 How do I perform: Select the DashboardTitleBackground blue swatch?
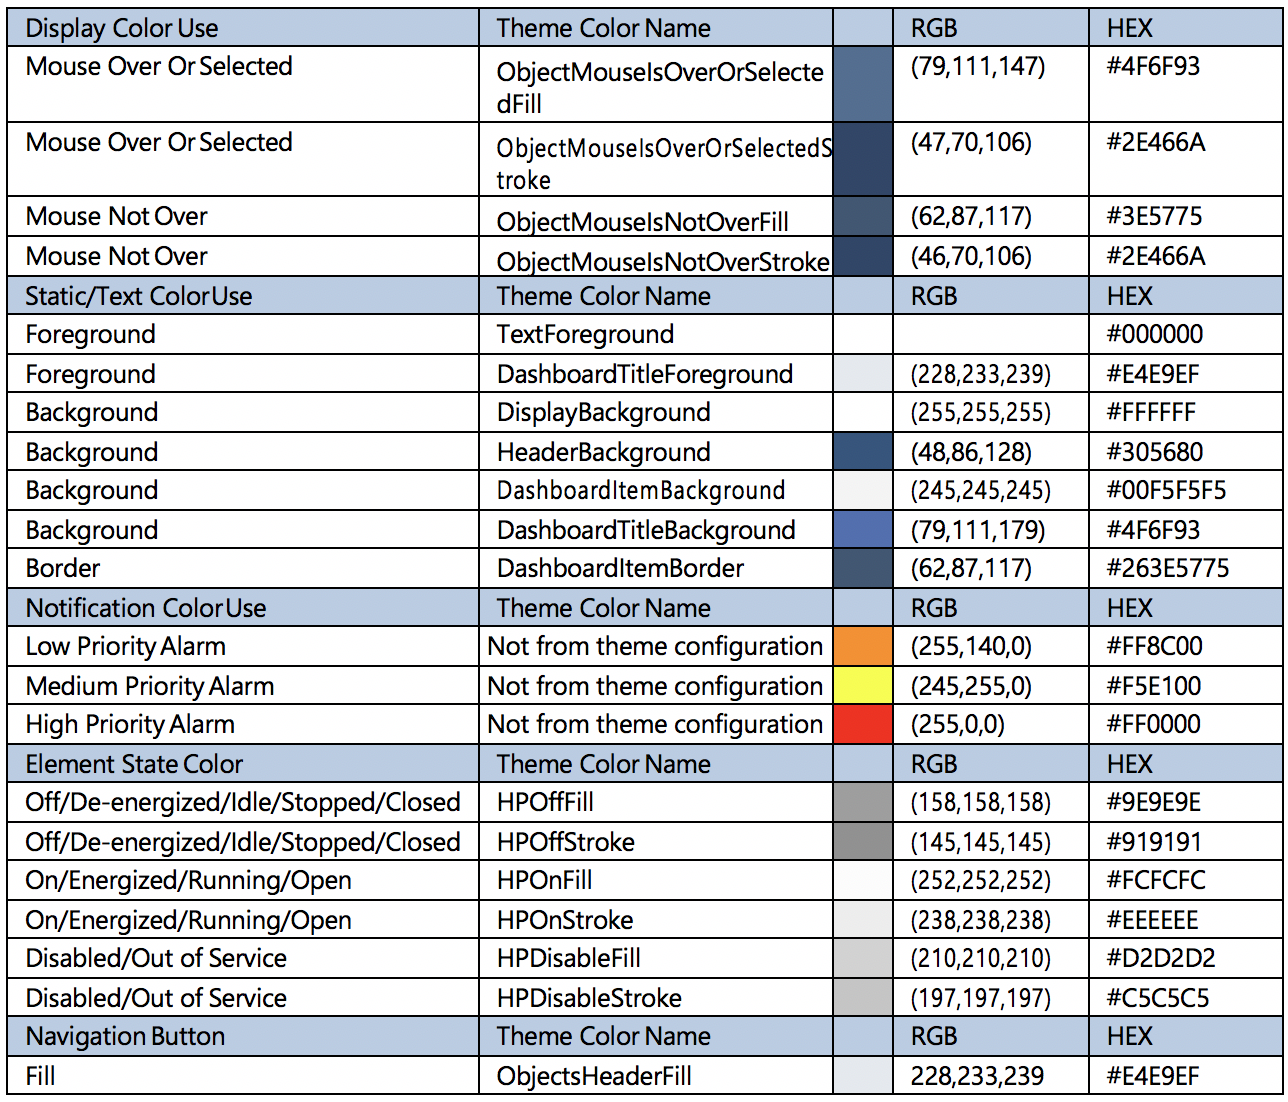click(x=862, y=530)
